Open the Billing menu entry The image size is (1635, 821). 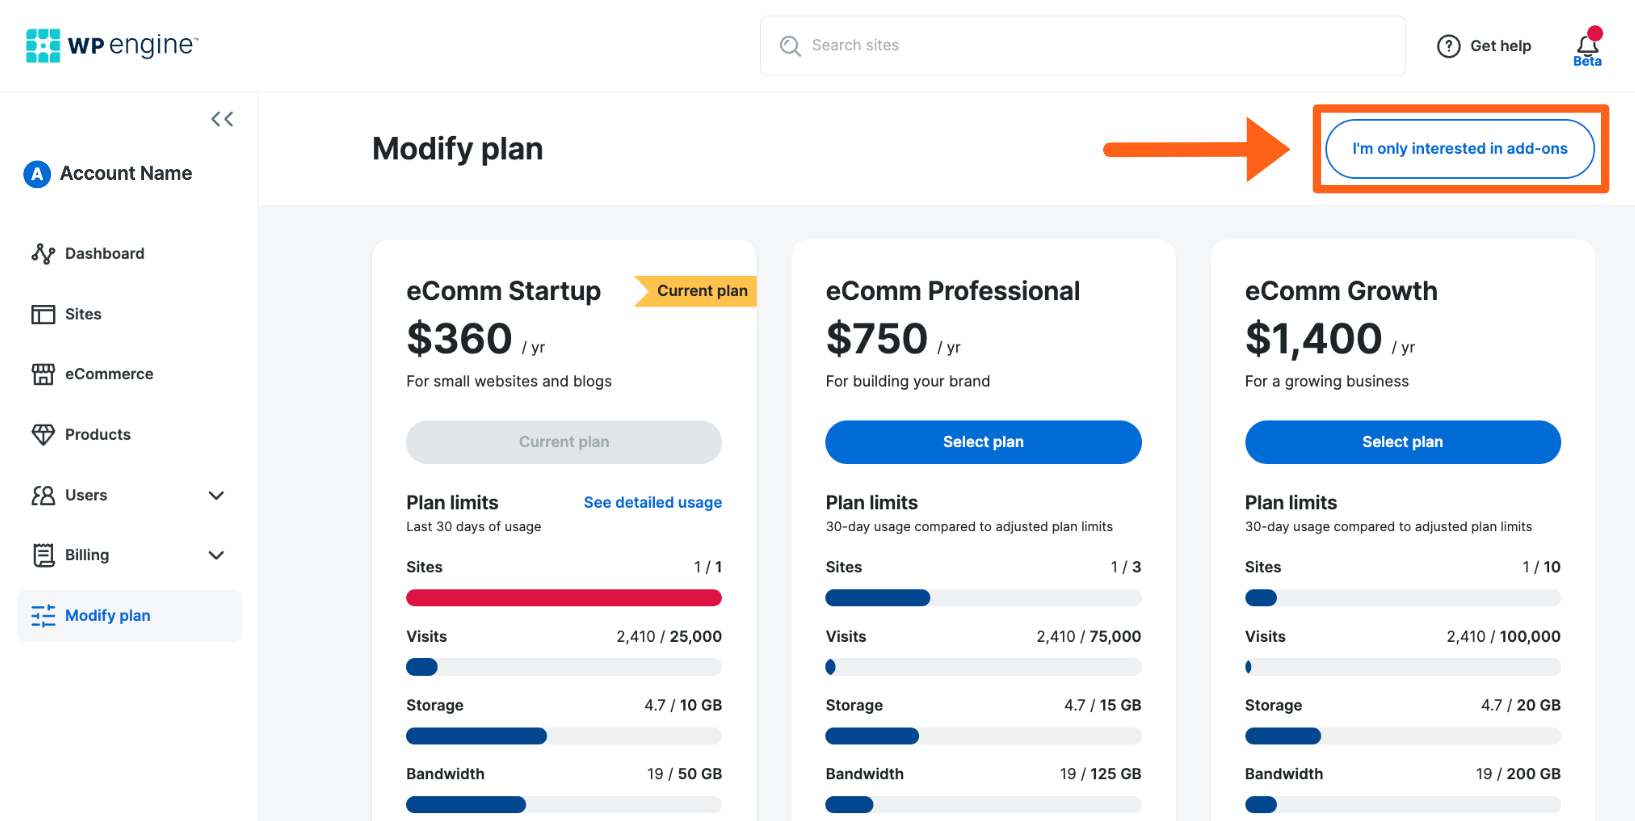(88, 555)
